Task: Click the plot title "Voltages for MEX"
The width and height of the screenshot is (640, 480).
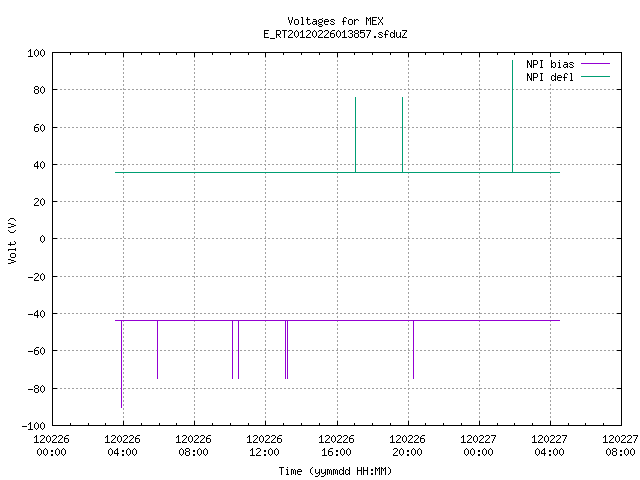Action: (335, 21)
